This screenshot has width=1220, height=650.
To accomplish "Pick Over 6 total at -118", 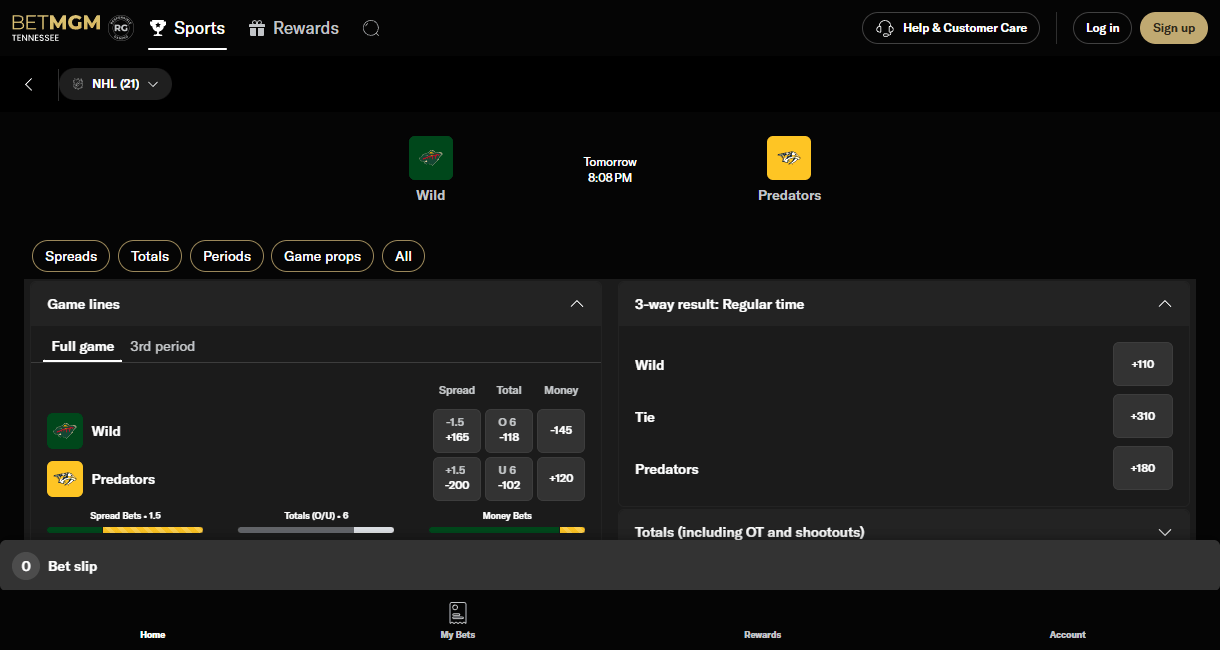I will [x=509, y=431].
